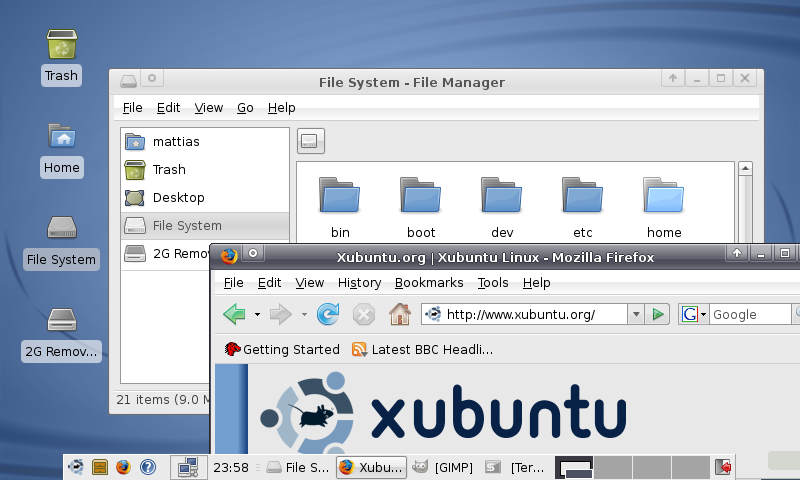Image resolution: width=800 pixels, height=480 pixels.
Task: Reload the page in Firefox
Action: 328,314
